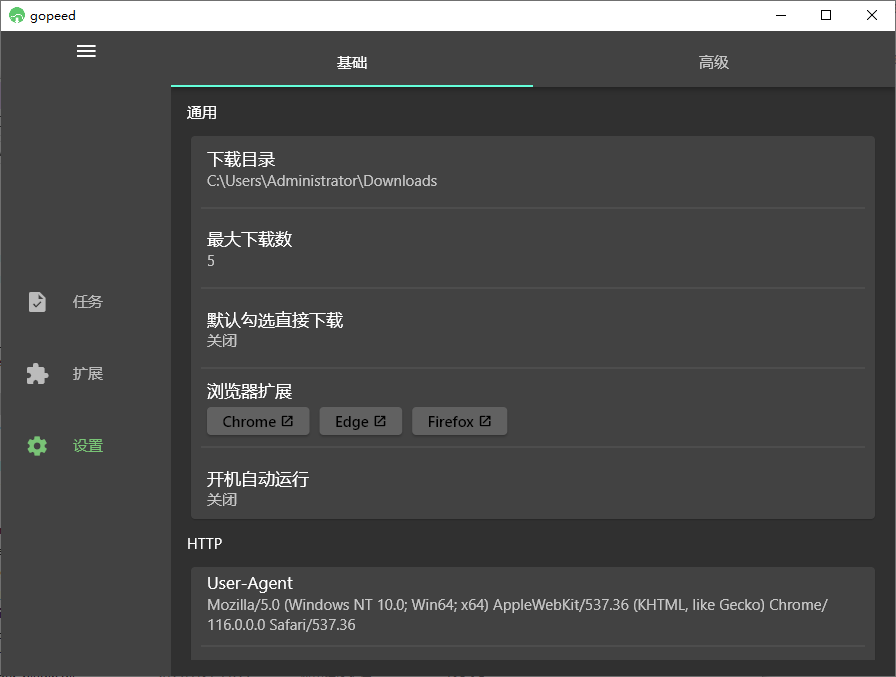Screen dimensions: 896x677
Task: Minimize the Gopeed window
Action: coord(780,15)
